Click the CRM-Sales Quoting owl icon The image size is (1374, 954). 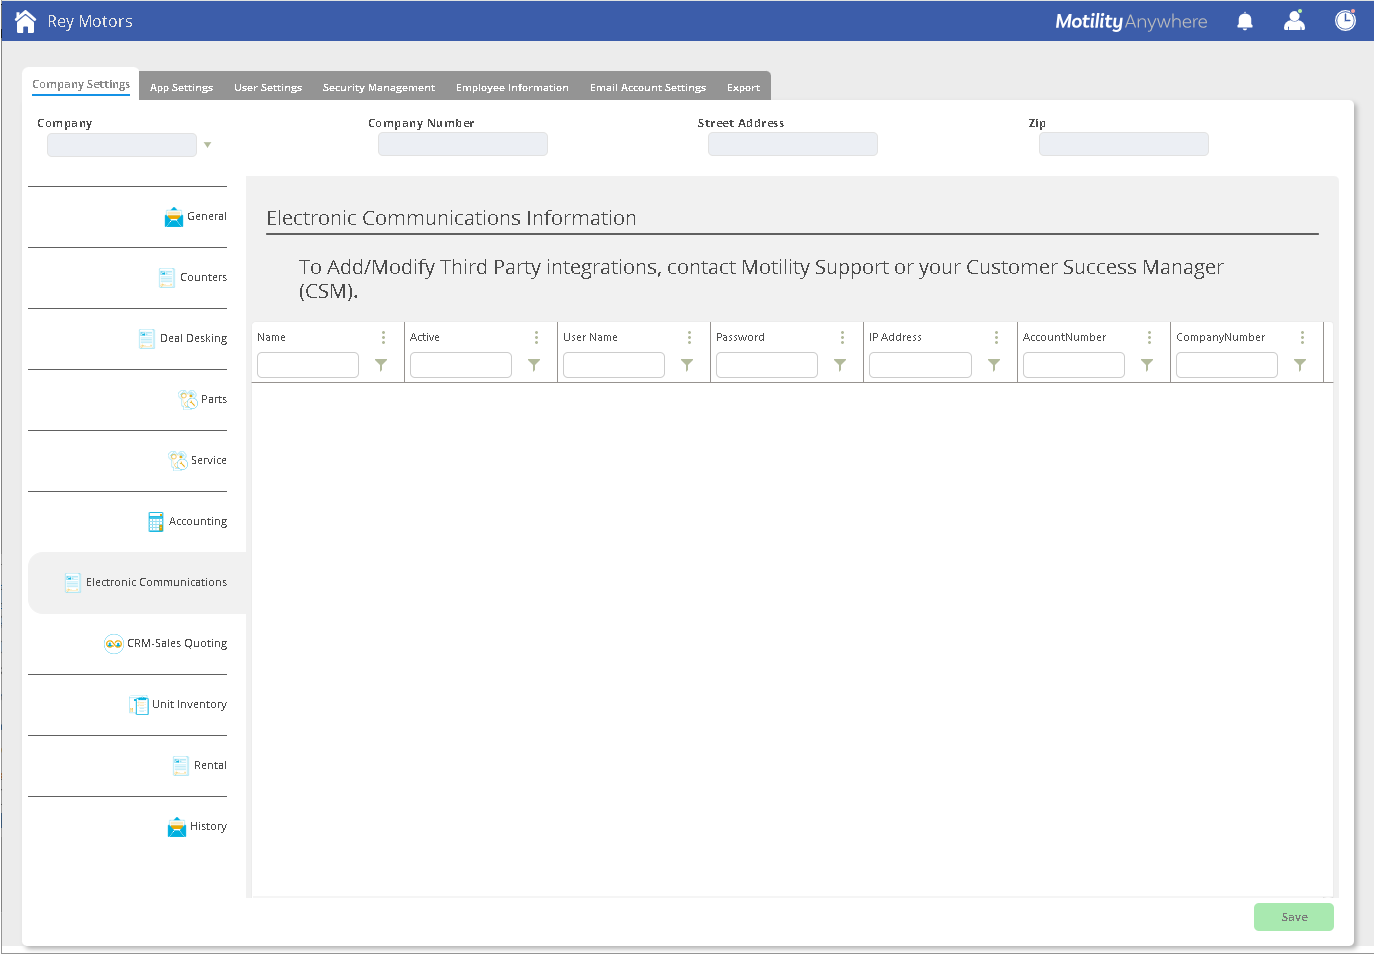click(x=114, y=644)
